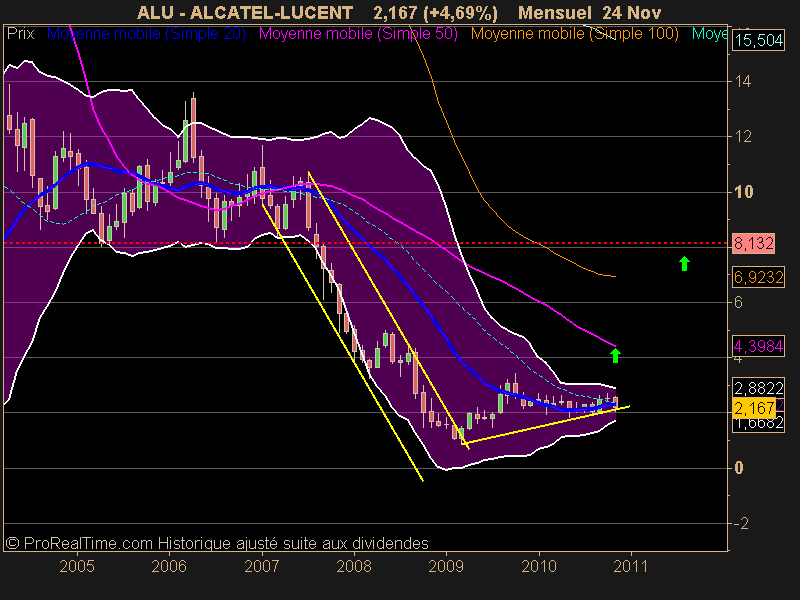Click the 6 price axis label
The height and width of the screenshot is (600, 800).
[x=738, y=302]
